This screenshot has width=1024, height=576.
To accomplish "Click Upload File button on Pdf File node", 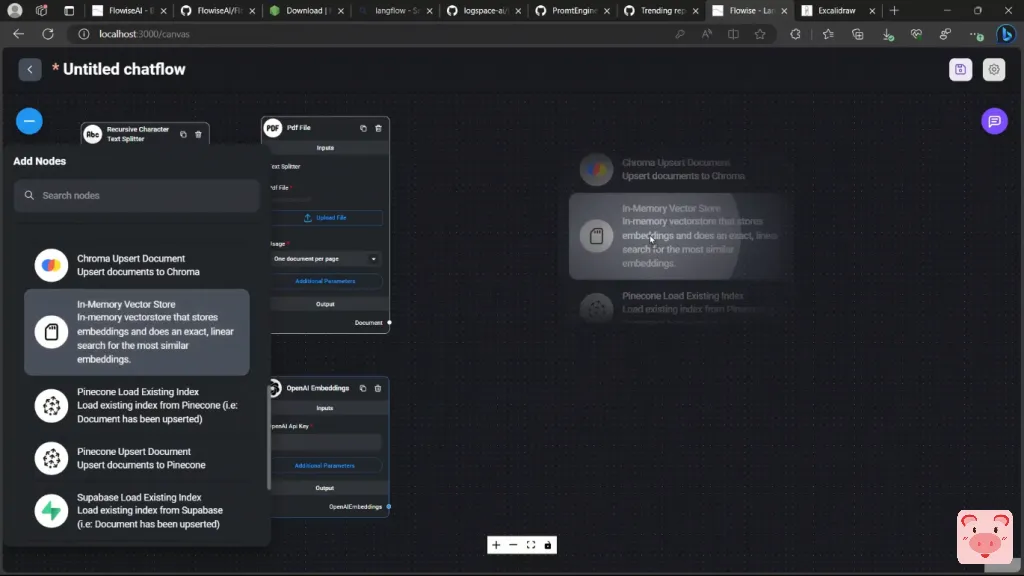I will coord(325,218).
